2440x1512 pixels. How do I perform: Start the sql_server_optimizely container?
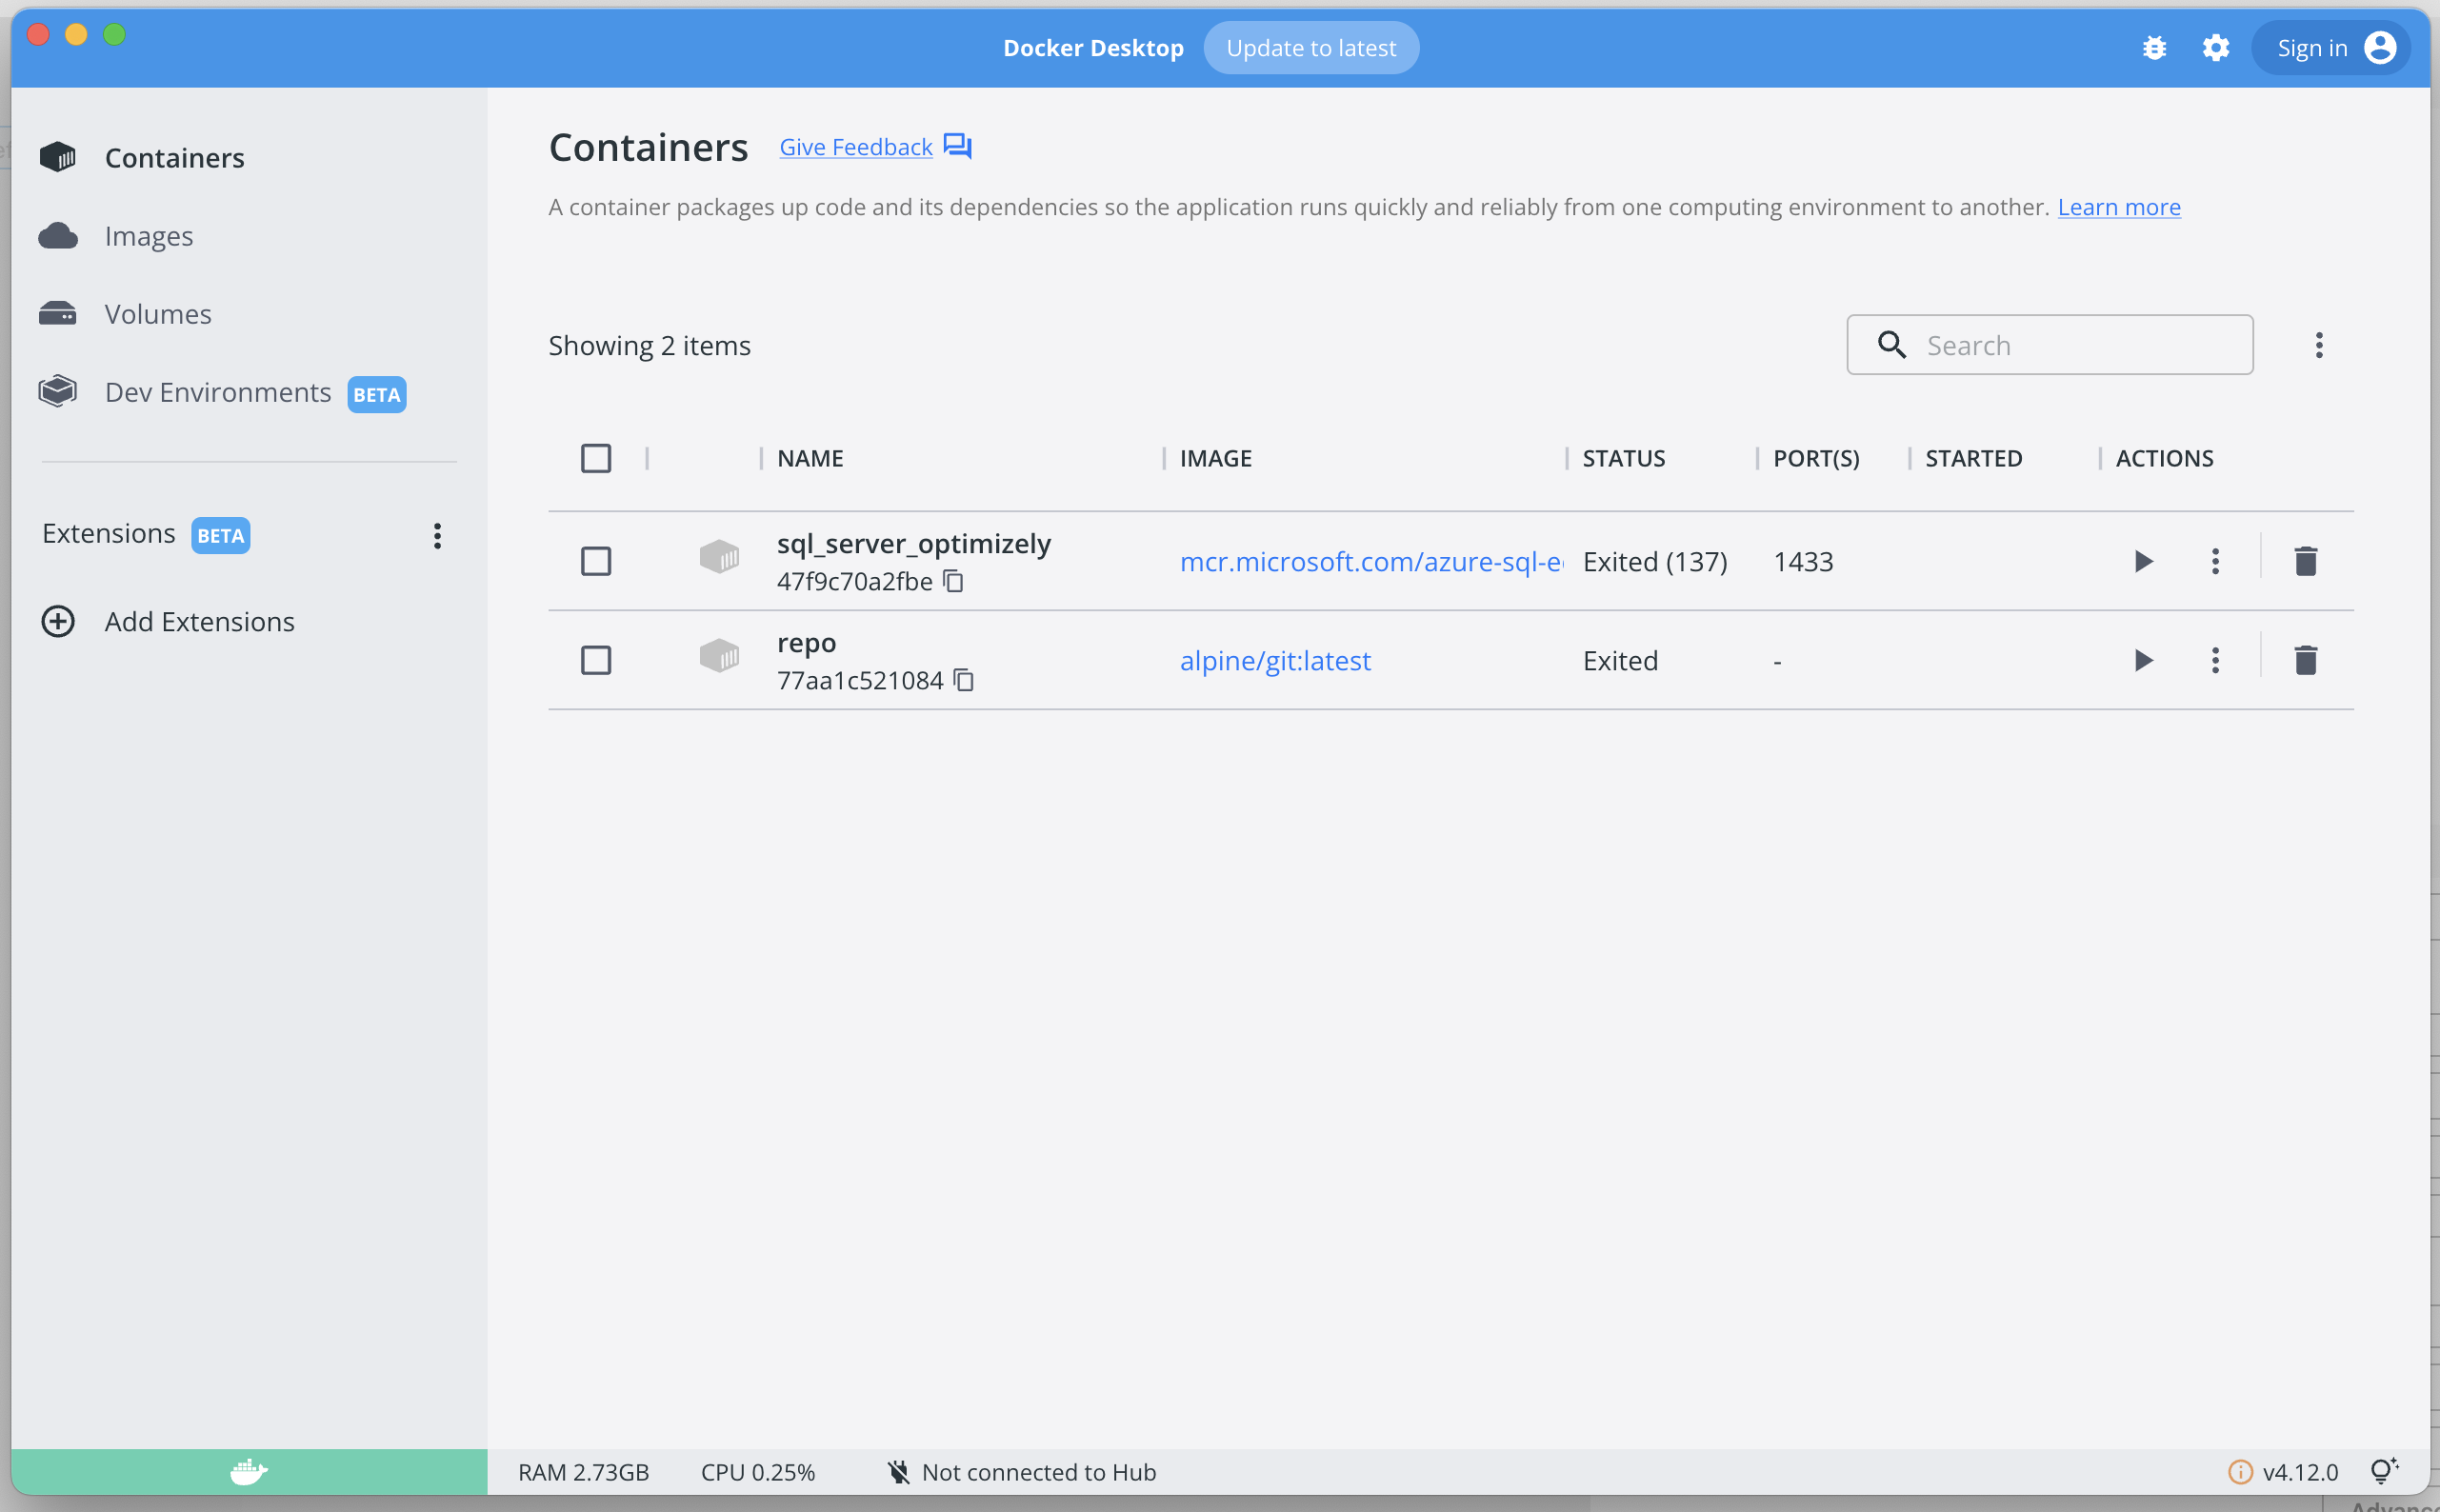[x=2142, y=561]
